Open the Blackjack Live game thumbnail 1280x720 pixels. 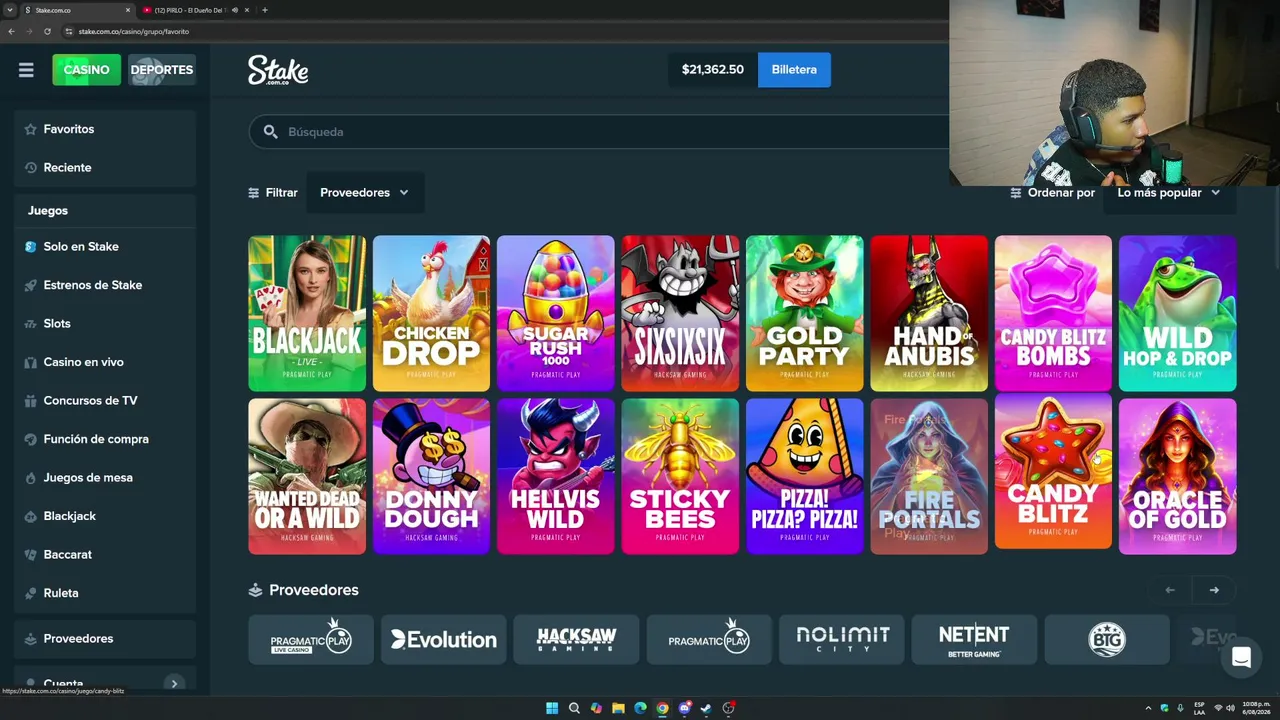coord(307,313)
